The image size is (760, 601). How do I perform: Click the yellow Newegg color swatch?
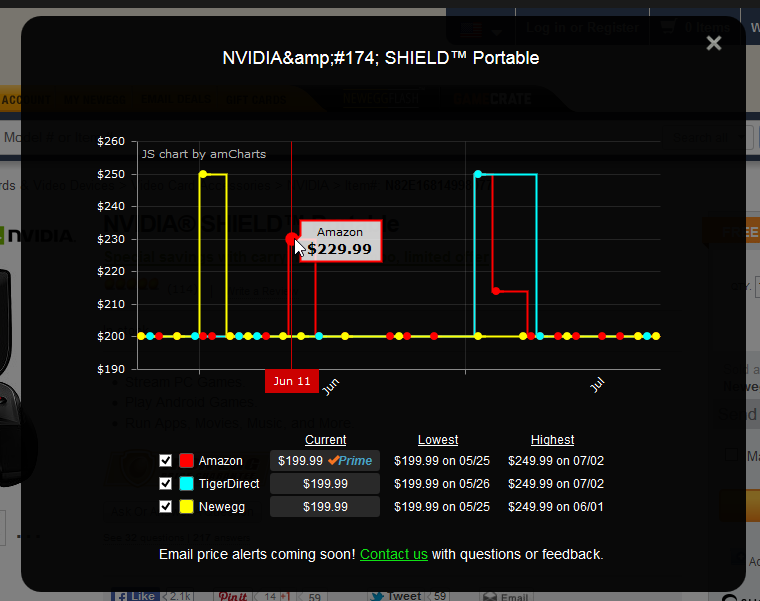[x=186, y=506]
